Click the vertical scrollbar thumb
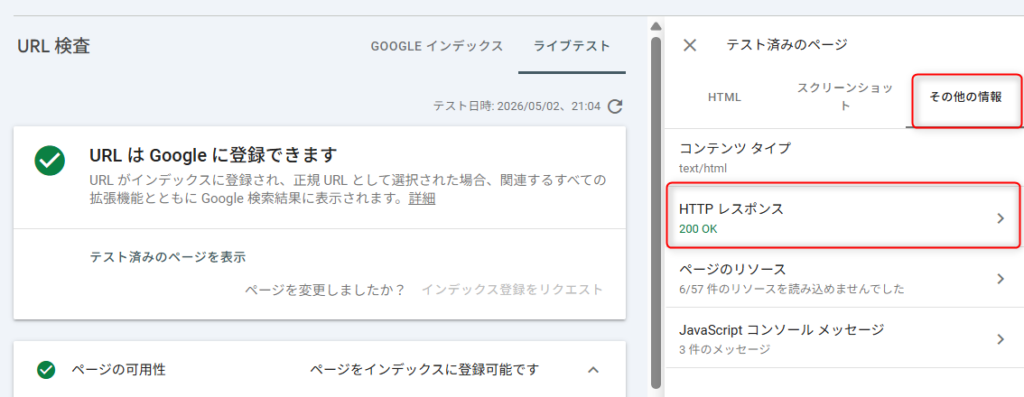The image size is (1024, 397). 656,212
